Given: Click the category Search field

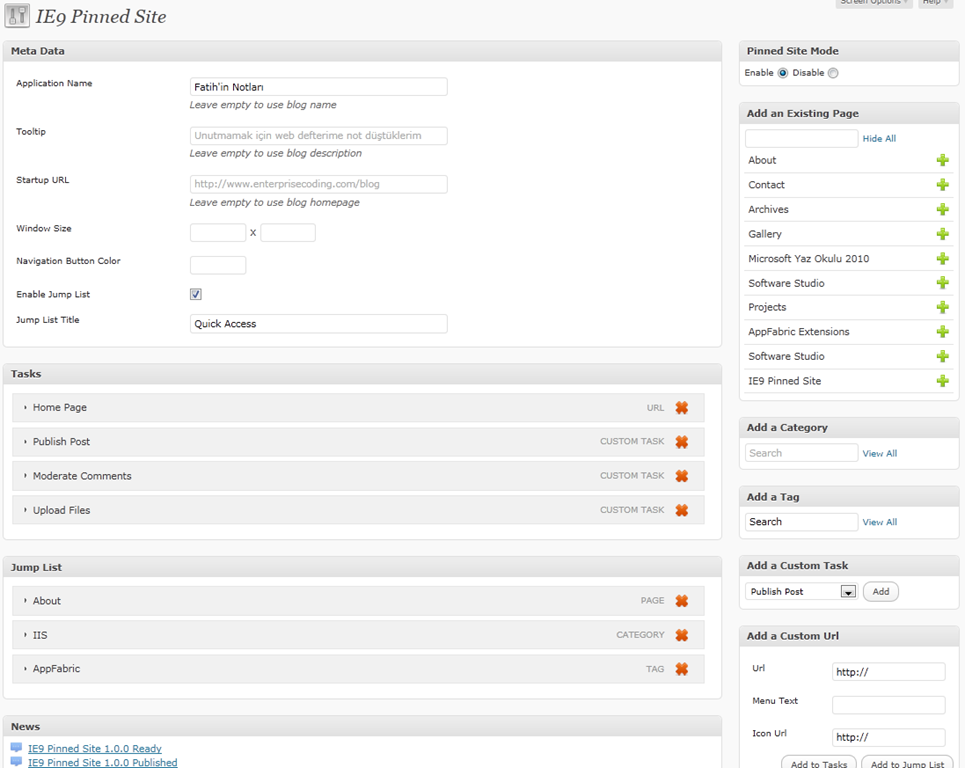Looking at the screenshot, I should click(x=801, y=453).
